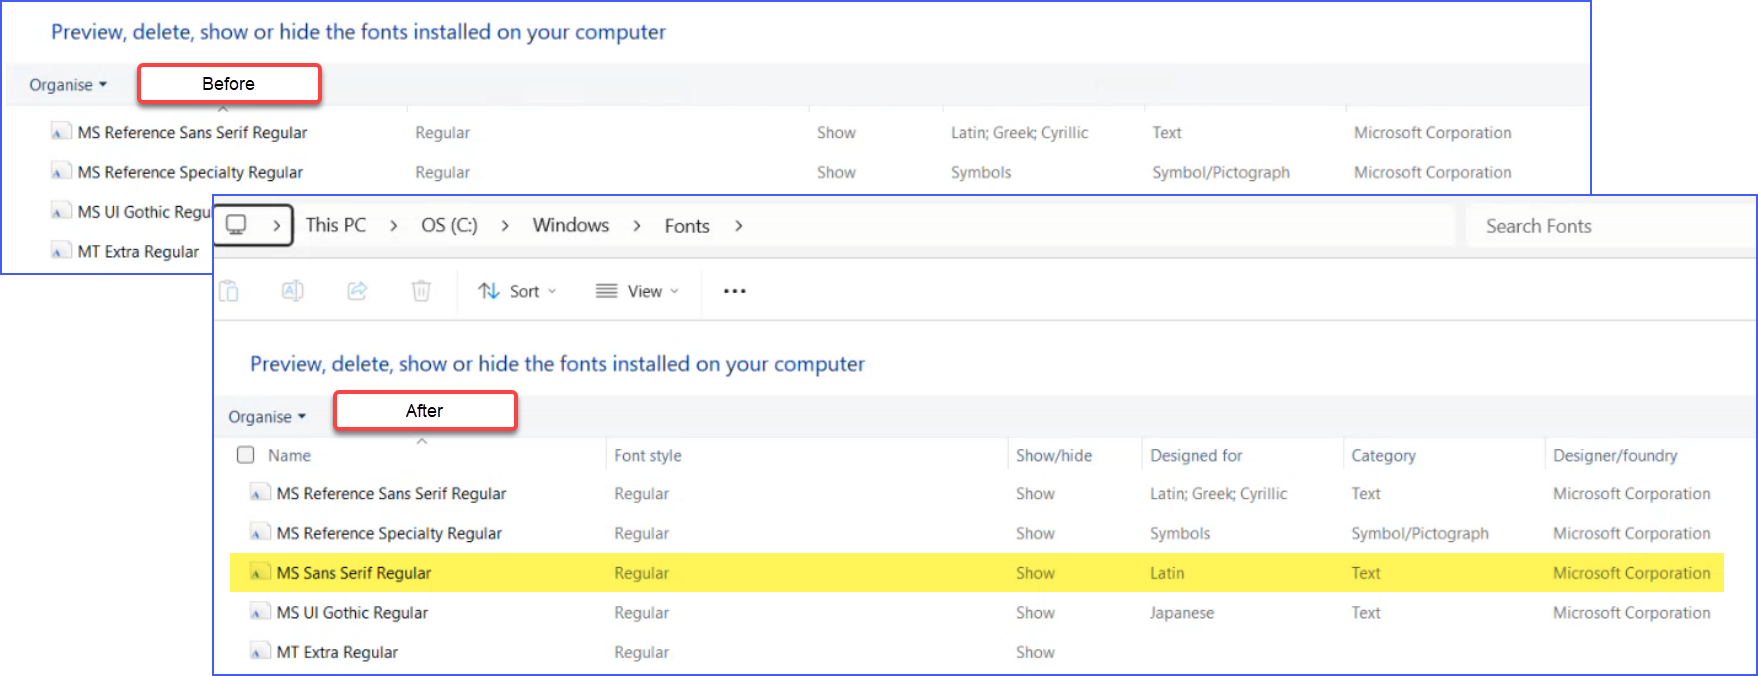Click the Designer/foundry column header
This screenshot has width=1758, height=676.
coord(1615,456)
